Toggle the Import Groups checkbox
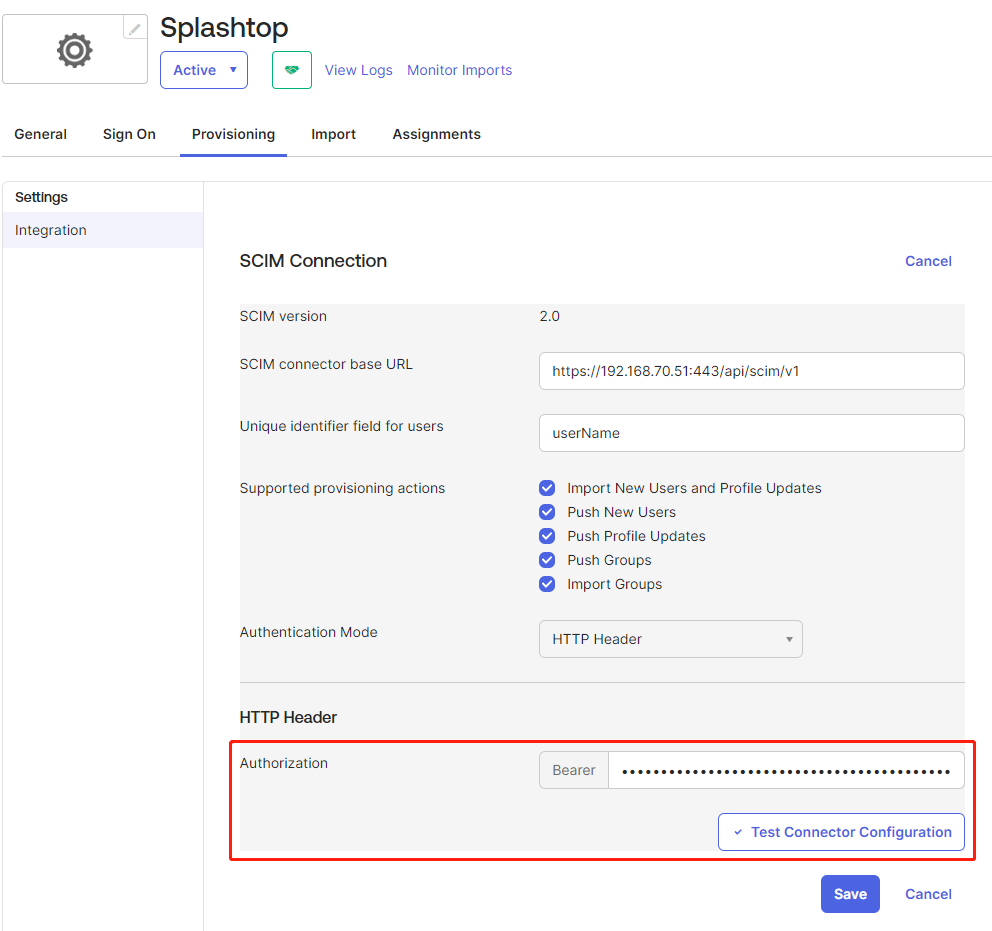 click(x=547, y=584)
